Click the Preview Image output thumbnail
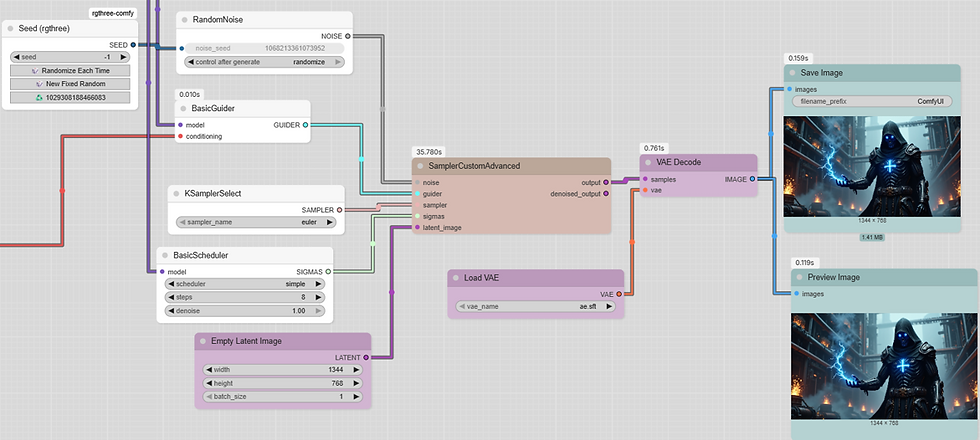Image resolution: width=980 pixels, height=440 pixels. [x=884, y=366]
